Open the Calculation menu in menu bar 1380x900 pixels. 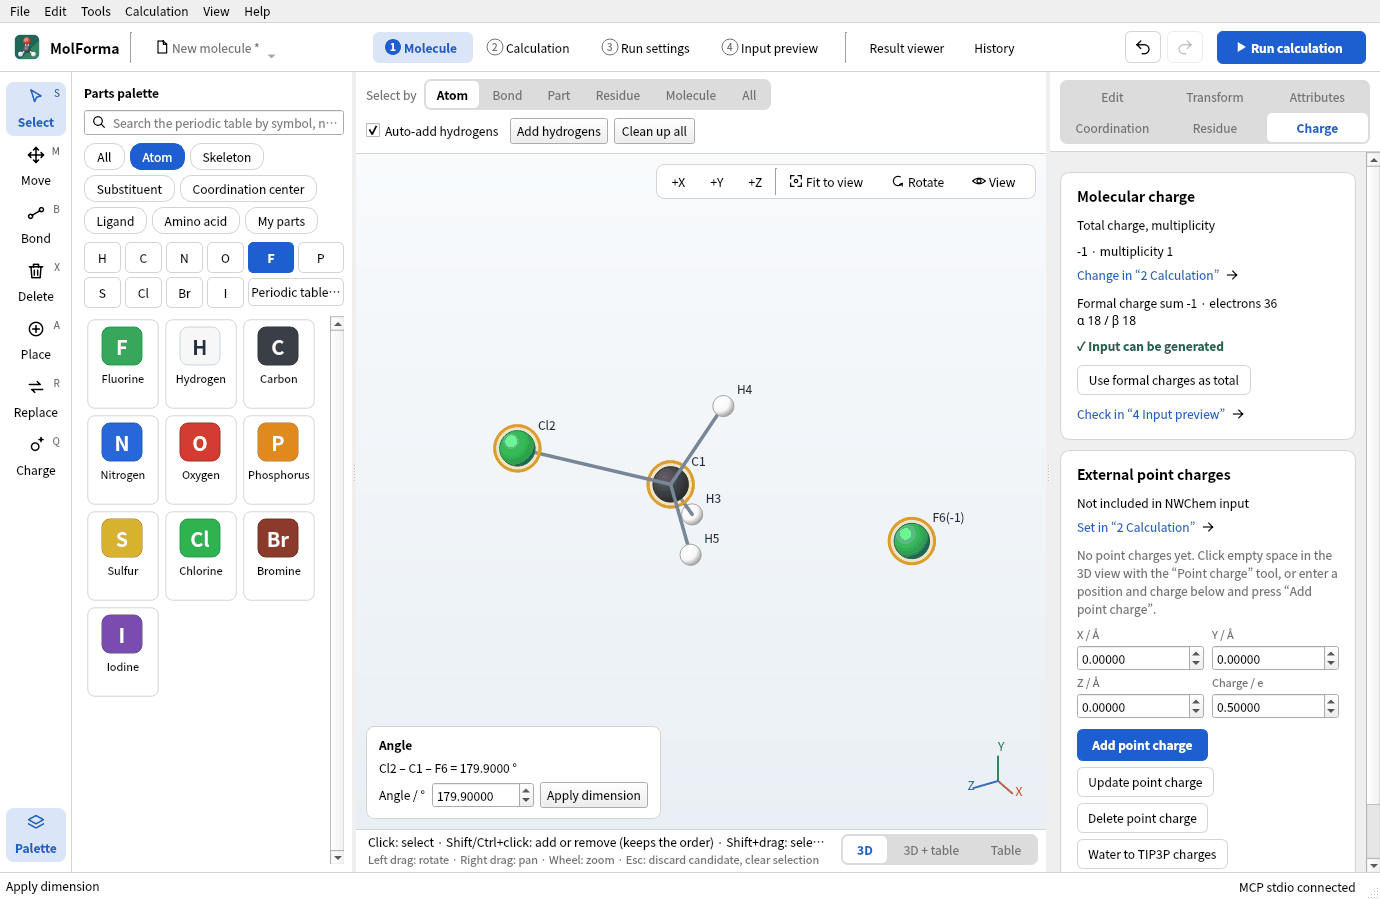(x=156, y=11)
